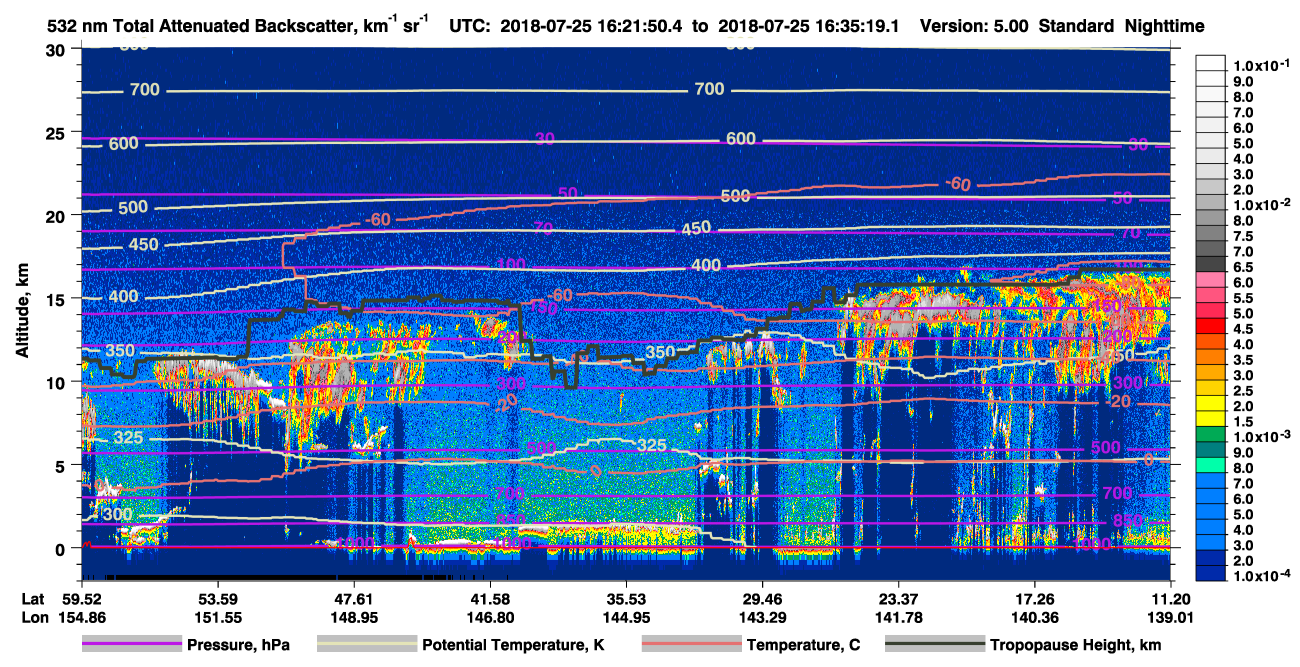Viewport: 1300px width, 667px height.
Task: Click the Lon row label
Action: pyautogui.click(x=34, y=618)
